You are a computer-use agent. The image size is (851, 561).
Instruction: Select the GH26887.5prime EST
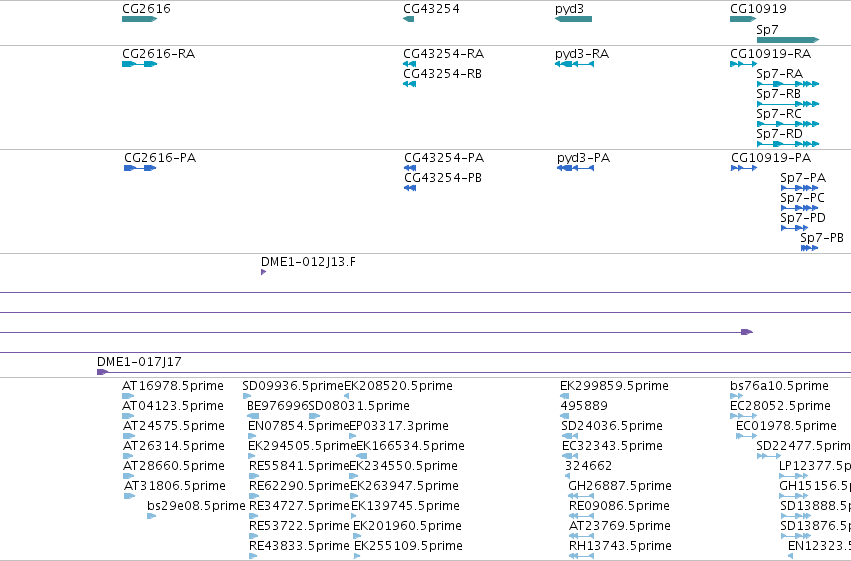point(581,496)
